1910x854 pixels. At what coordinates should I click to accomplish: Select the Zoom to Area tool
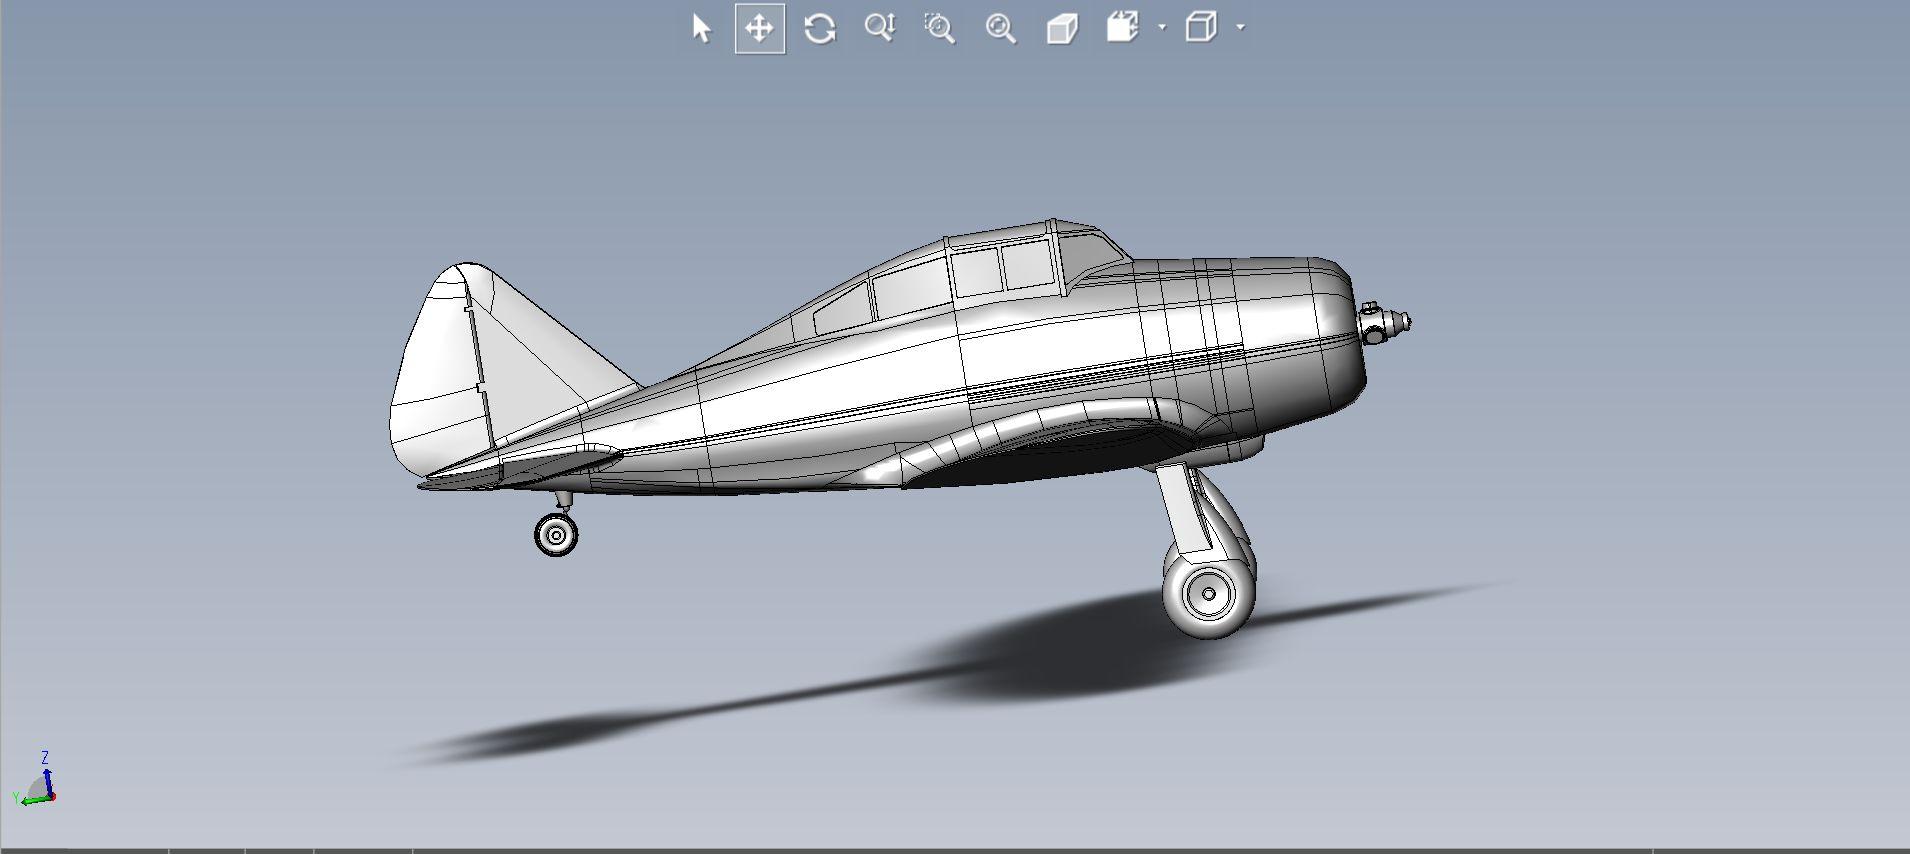pos(940,28)
